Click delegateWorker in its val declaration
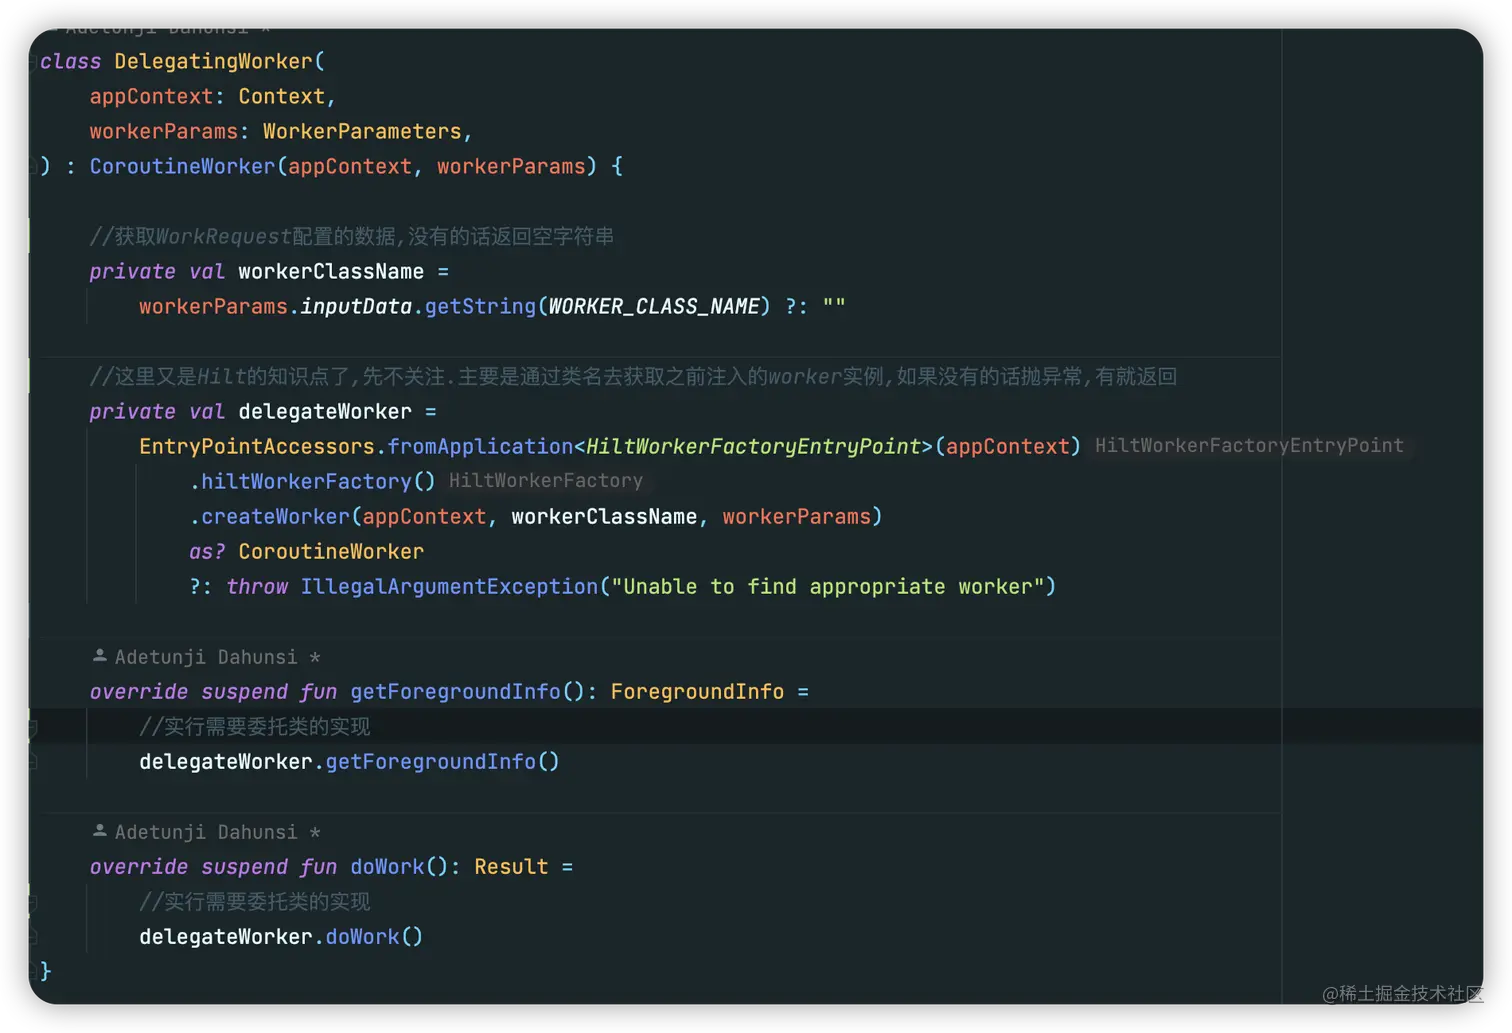Viewport: 1512px width, 1033px height. click(x=325, y=411)
